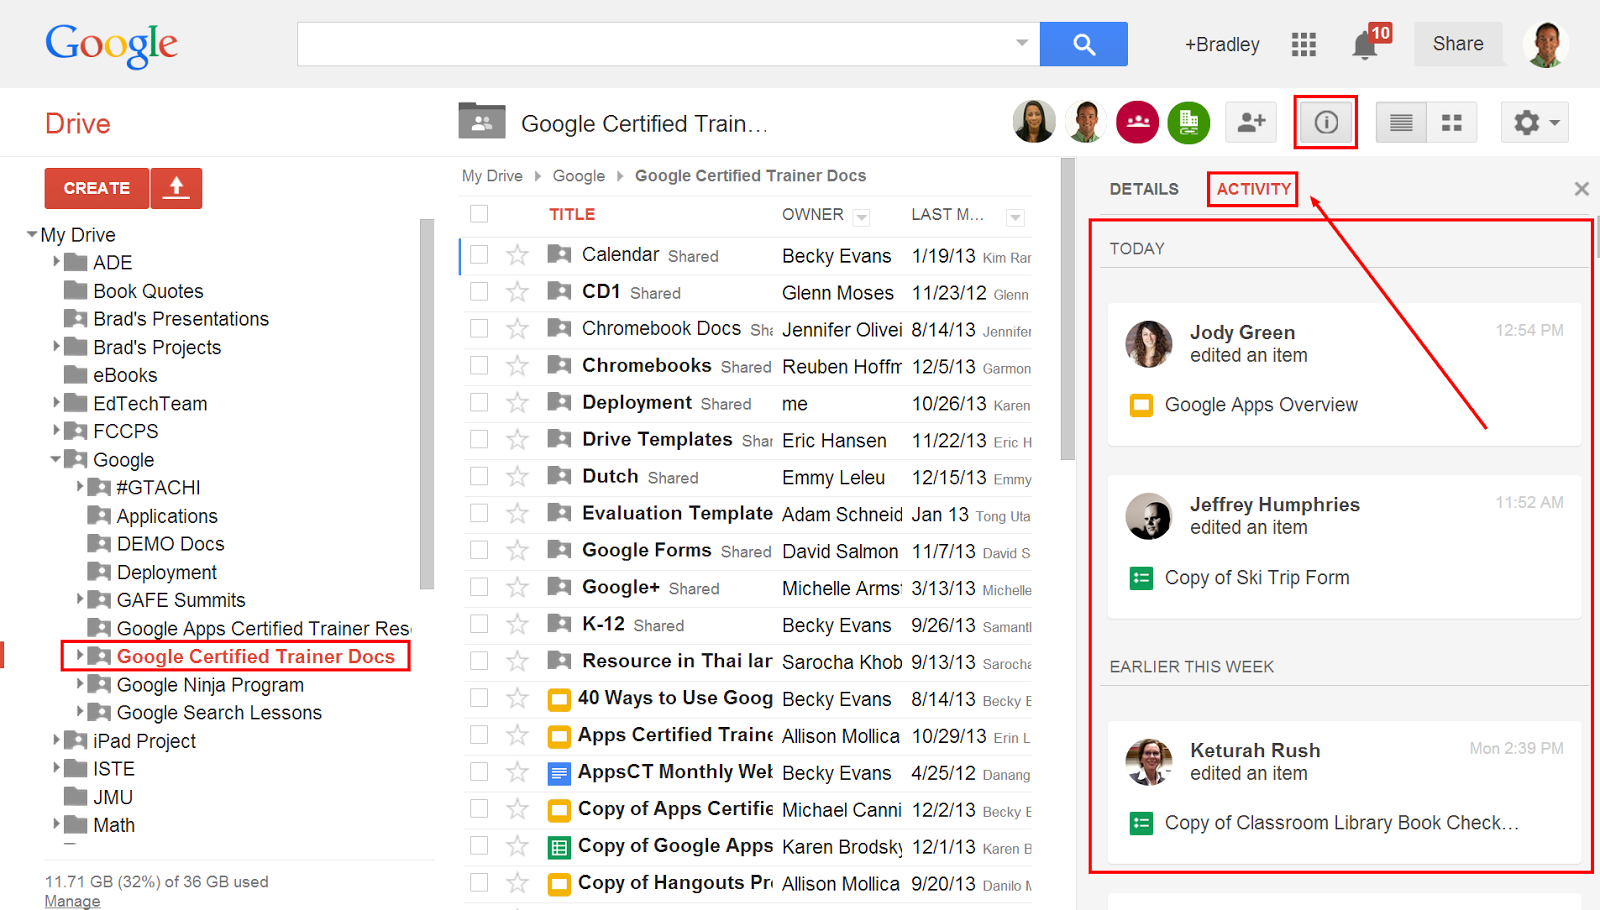Collapse the Google folder in tree

[56, 460]
